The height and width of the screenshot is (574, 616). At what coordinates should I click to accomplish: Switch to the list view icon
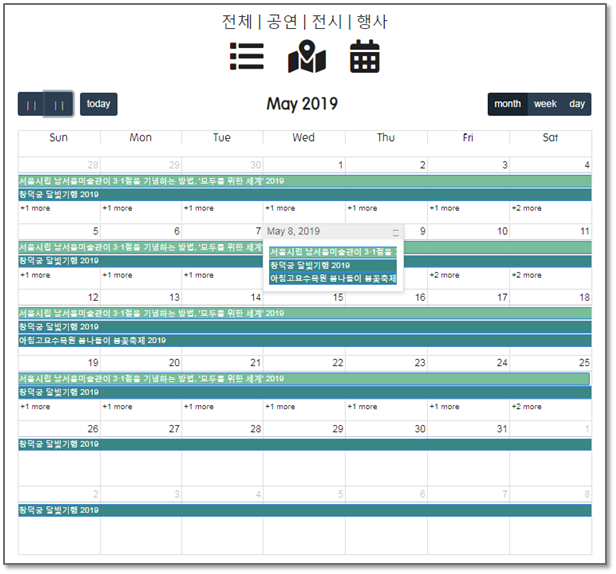247,56
